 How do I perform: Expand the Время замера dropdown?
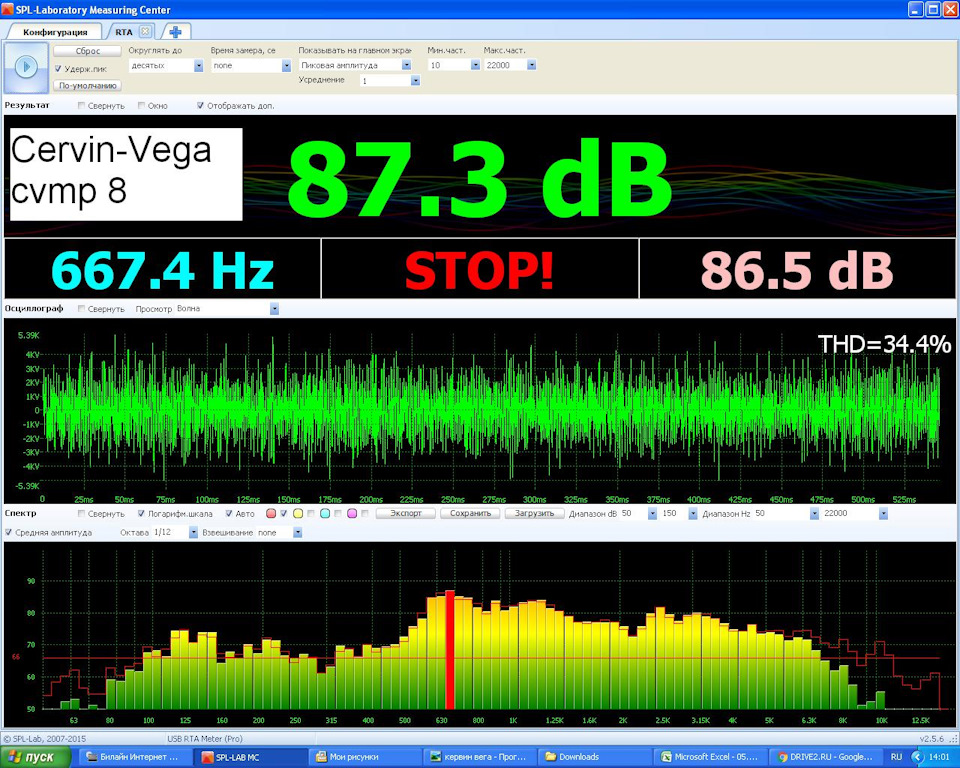point(286,66)
